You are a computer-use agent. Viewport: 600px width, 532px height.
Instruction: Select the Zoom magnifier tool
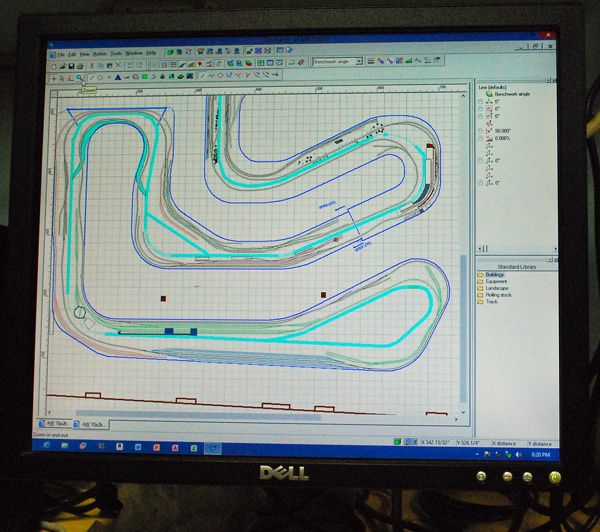click(79, 77)
